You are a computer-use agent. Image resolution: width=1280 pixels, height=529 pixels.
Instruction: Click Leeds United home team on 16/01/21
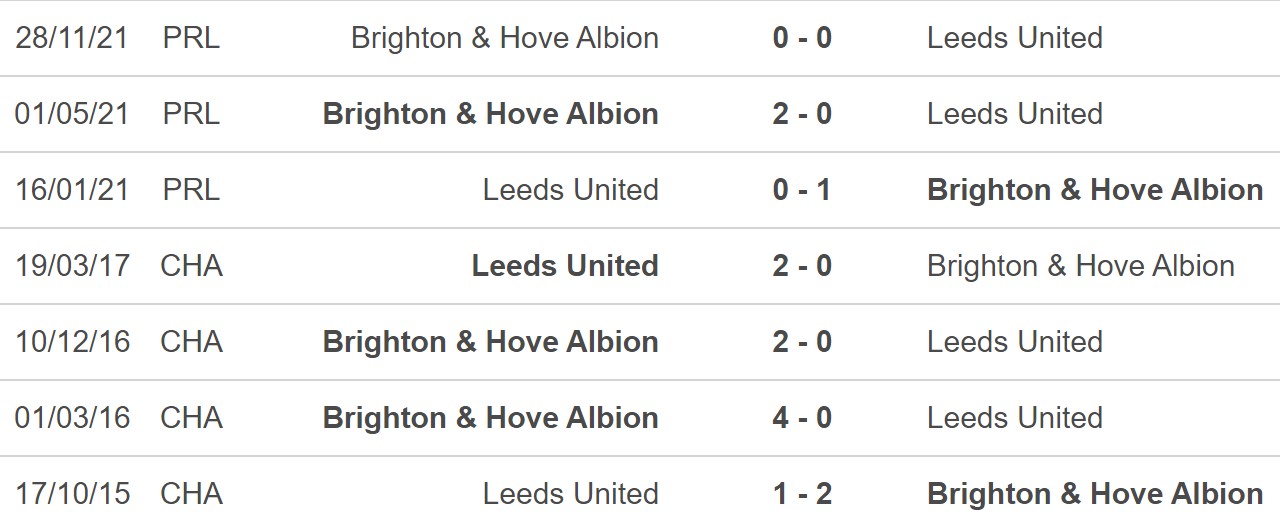pyautogui.click(x=571, y=190)
